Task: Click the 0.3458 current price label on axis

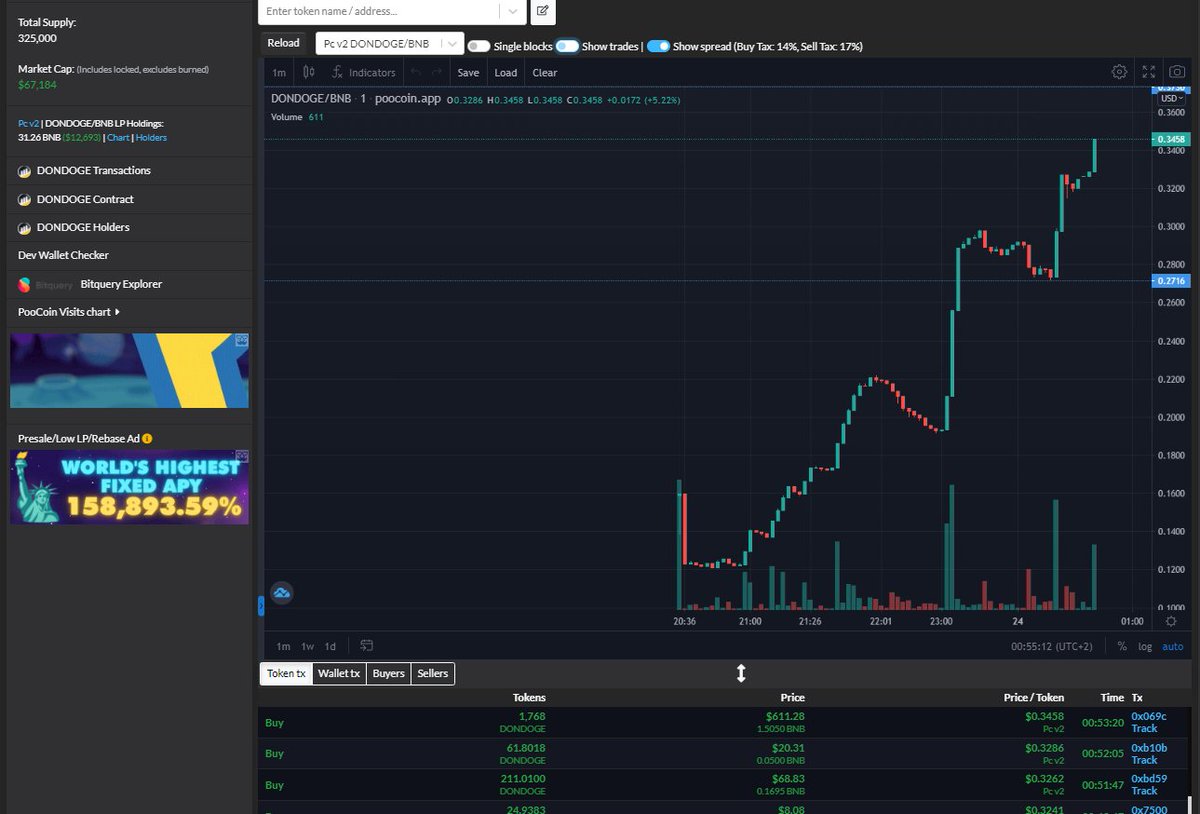Action: (1171, 139)
